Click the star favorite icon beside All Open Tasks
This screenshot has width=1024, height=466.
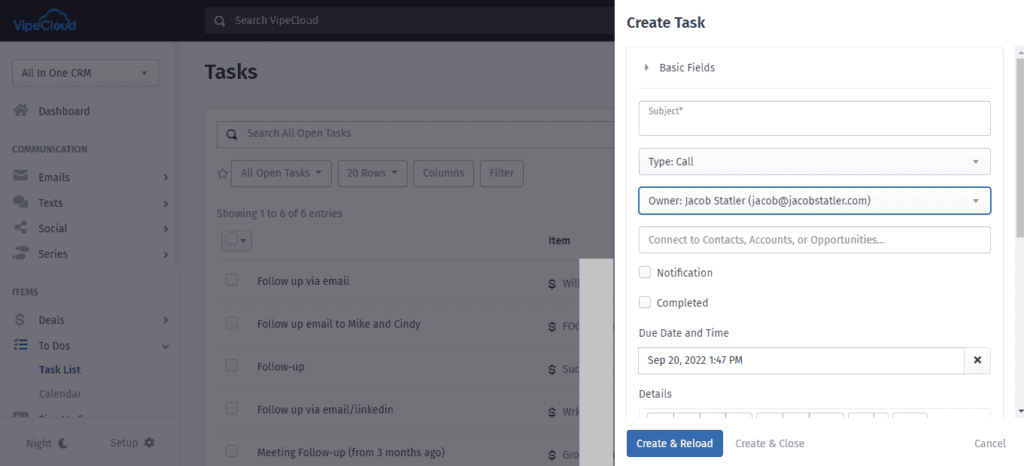click(x=222, y=174)
